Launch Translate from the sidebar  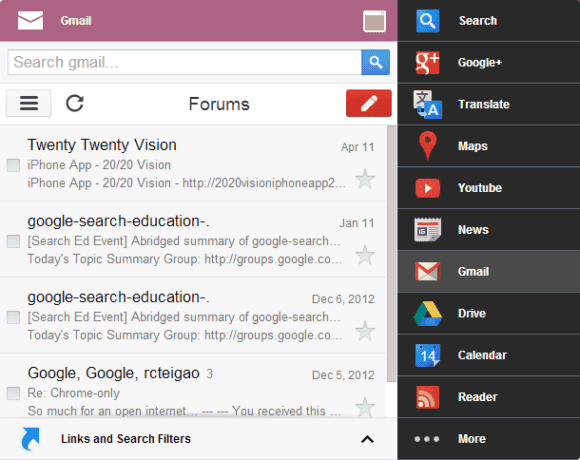tap(427, 104)
